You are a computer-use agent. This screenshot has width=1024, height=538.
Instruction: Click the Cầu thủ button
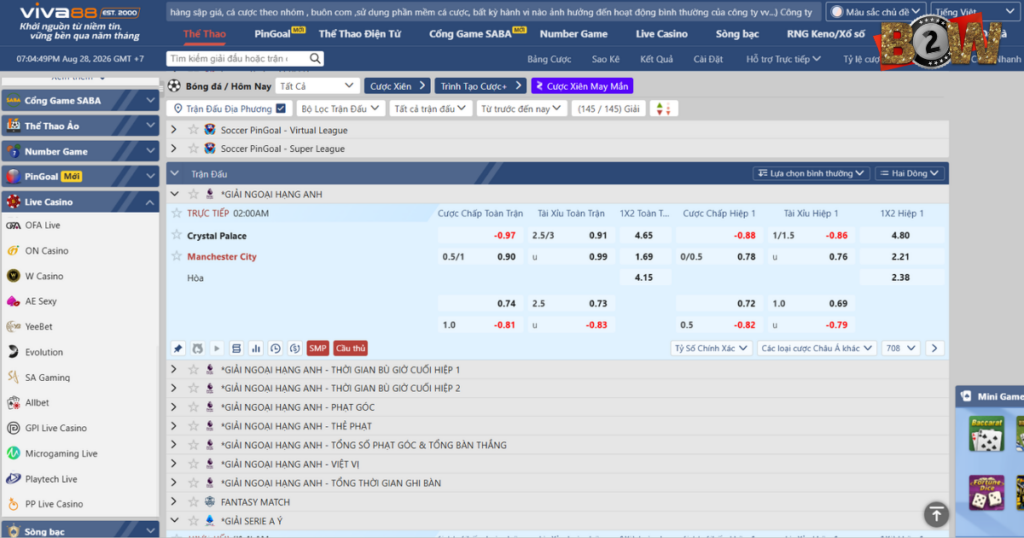(x=351, y=349)
